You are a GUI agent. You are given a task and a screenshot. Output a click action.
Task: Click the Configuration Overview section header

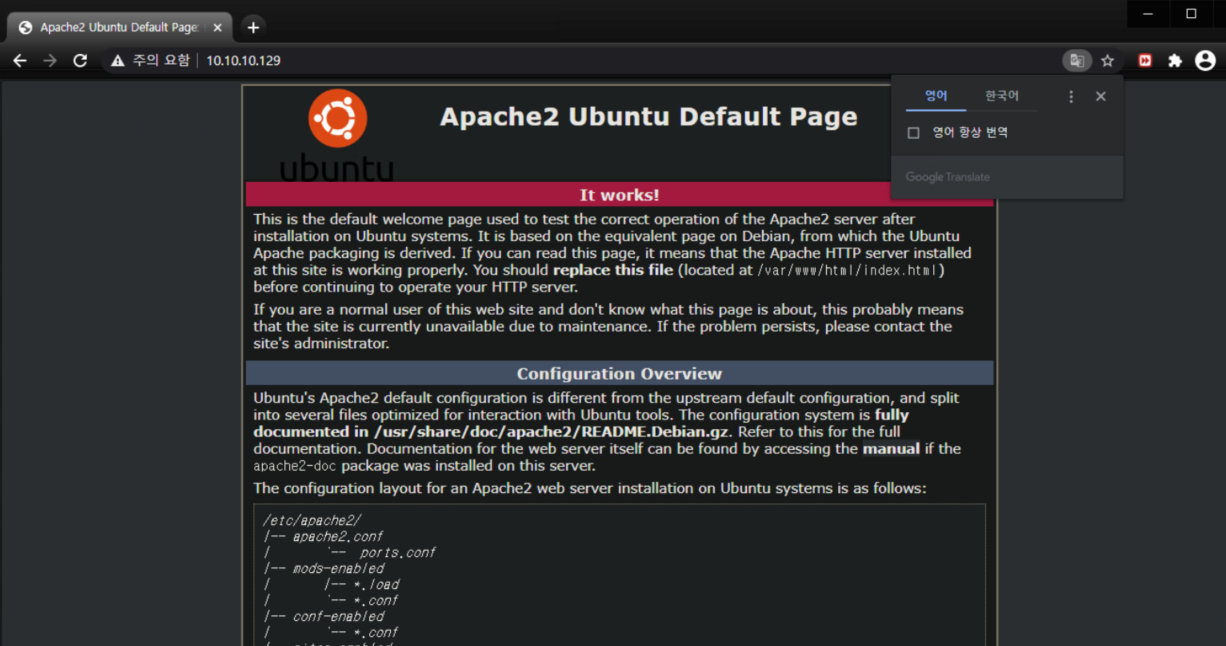coord(620,374)
